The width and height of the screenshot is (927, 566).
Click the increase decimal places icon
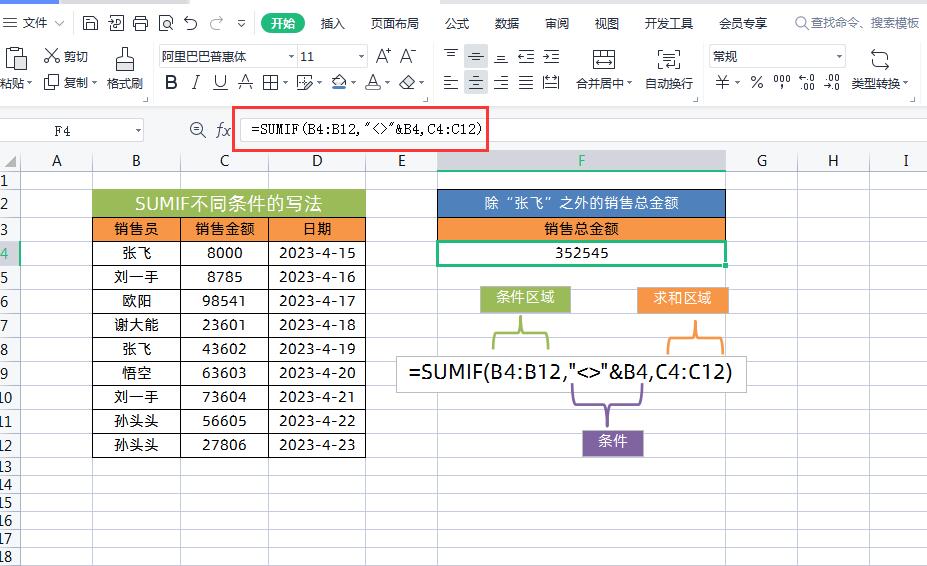pyautogui.click(x=806, y=82)
